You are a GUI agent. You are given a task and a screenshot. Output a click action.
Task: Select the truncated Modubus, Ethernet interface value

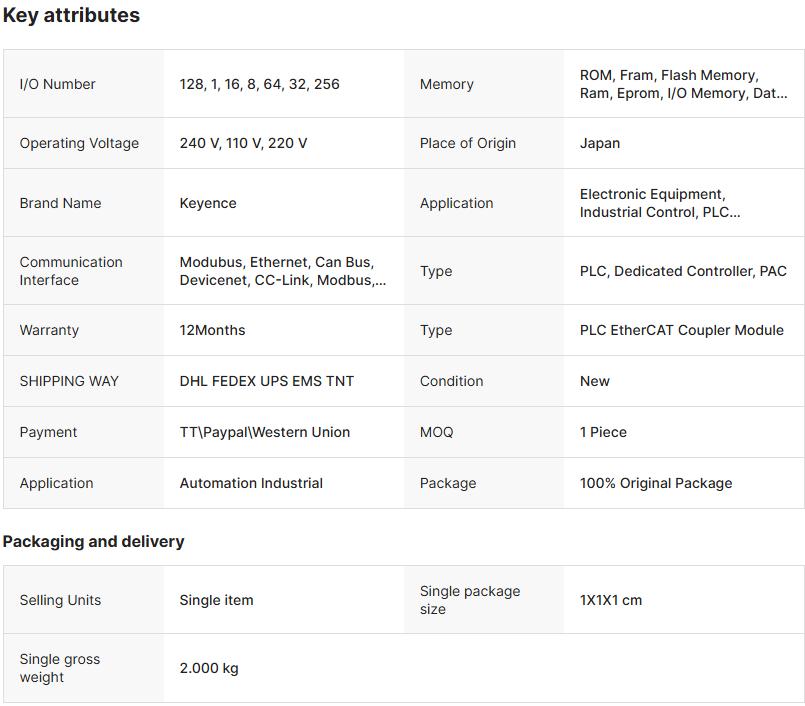coord(282,271)
